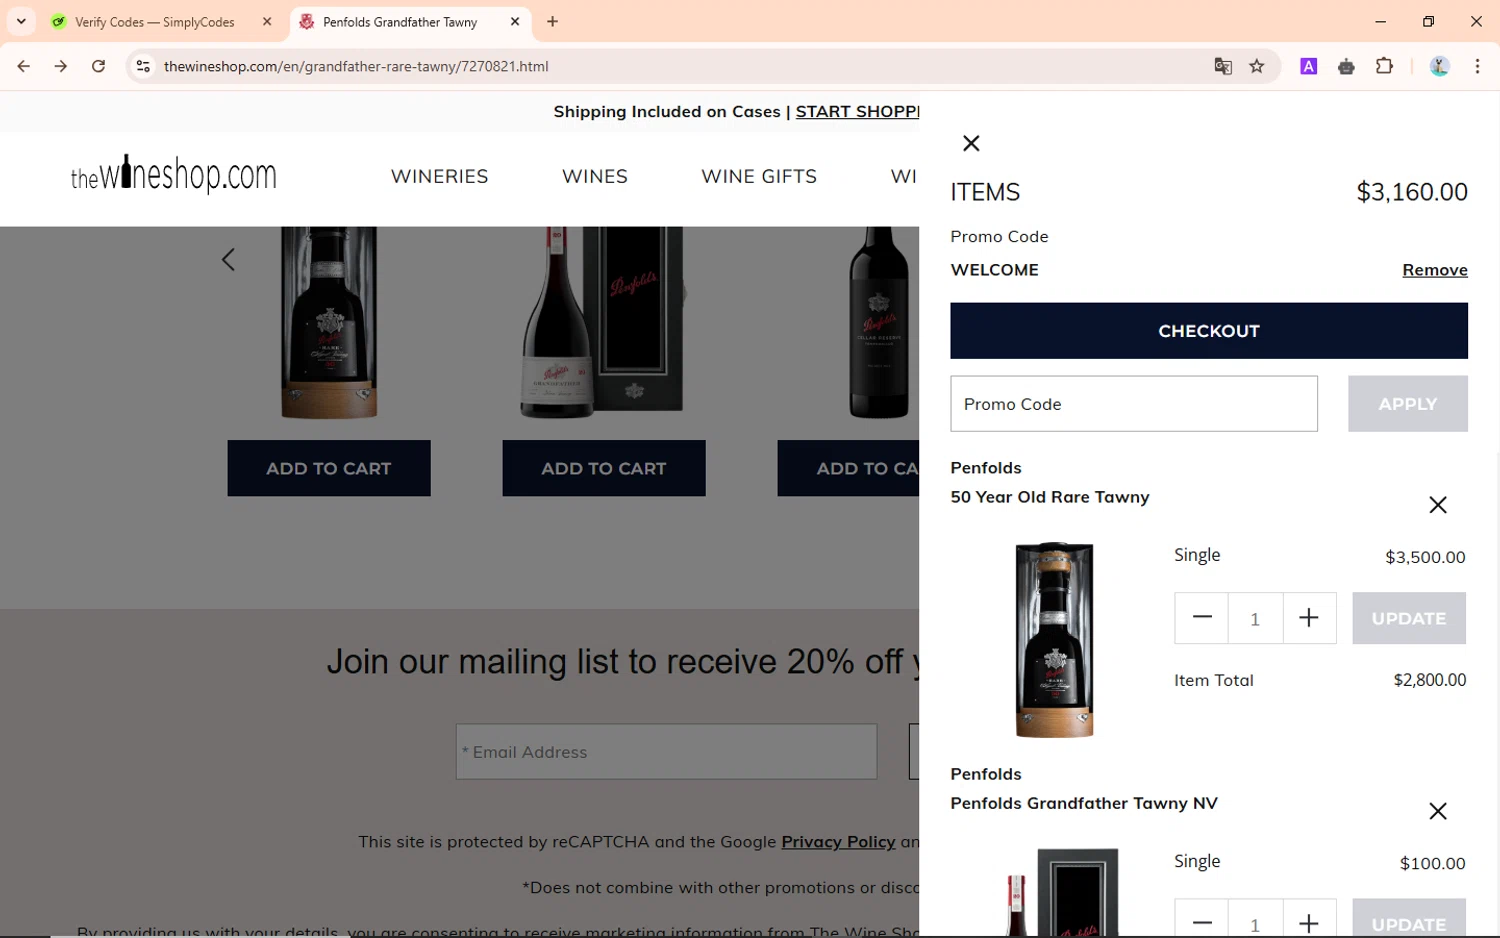Close the cart side panel
Image resolution: width=1500 pixels, height=938 pixels.
970,143
